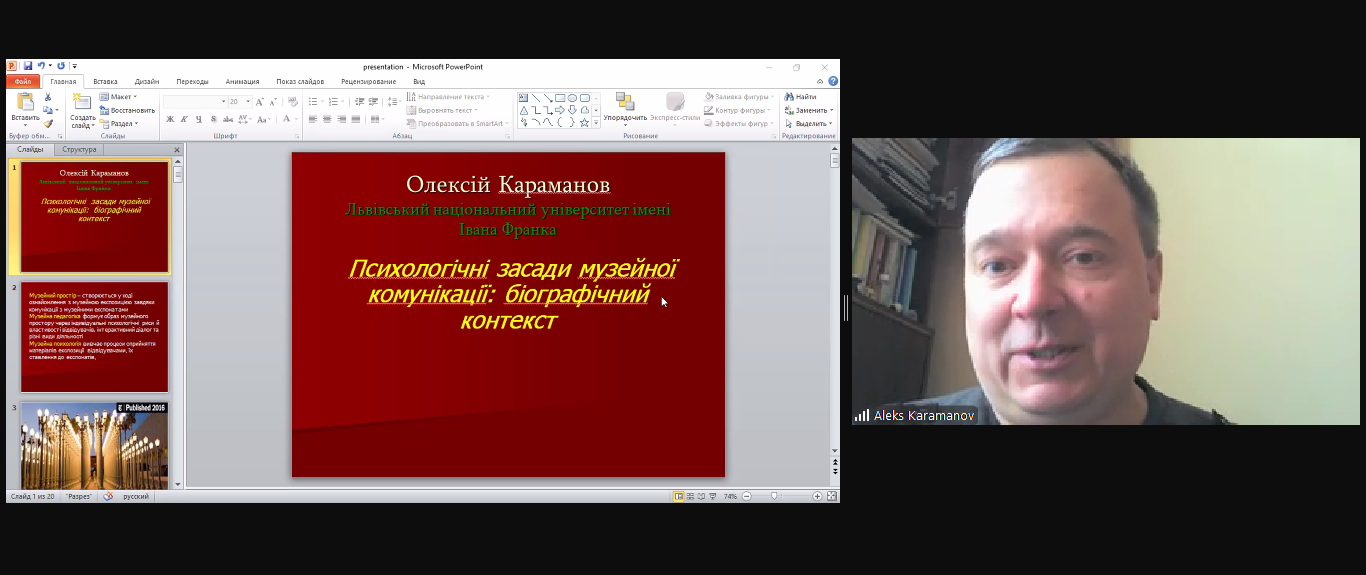
Task: Check spelling icon in the status bar
Action: click(108, 496)
